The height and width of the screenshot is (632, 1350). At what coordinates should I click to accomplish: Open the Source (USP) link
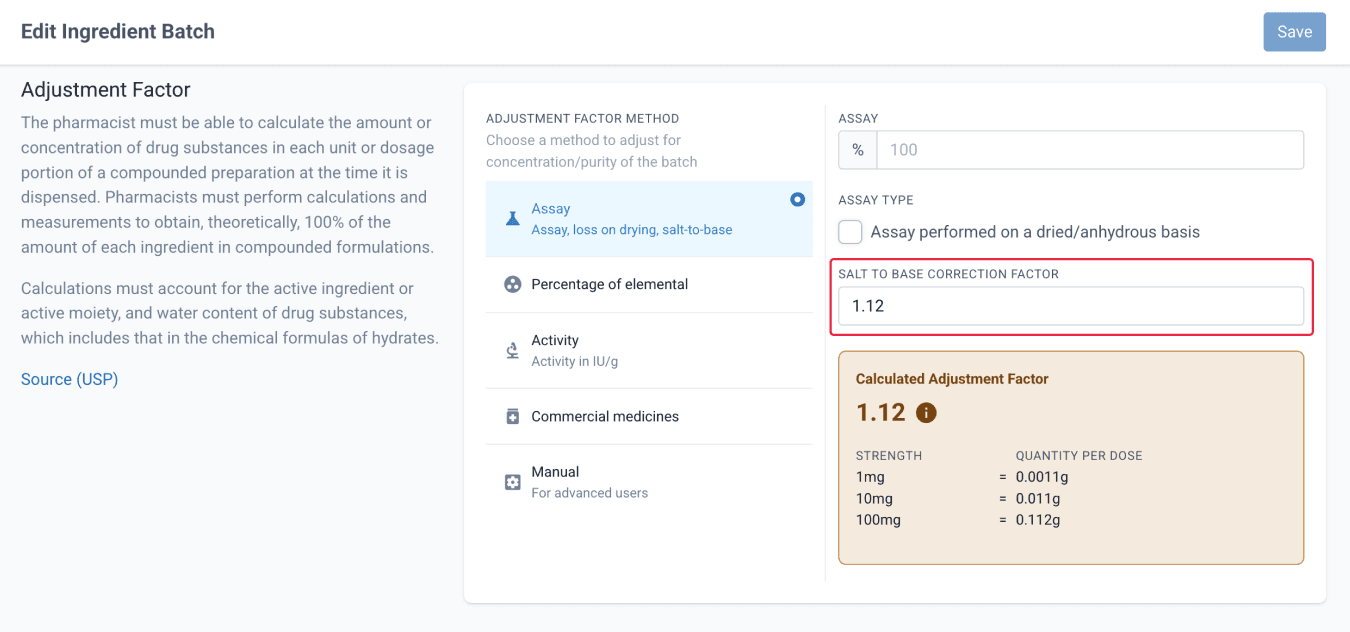pyautogui.click(x=69, y=379)
